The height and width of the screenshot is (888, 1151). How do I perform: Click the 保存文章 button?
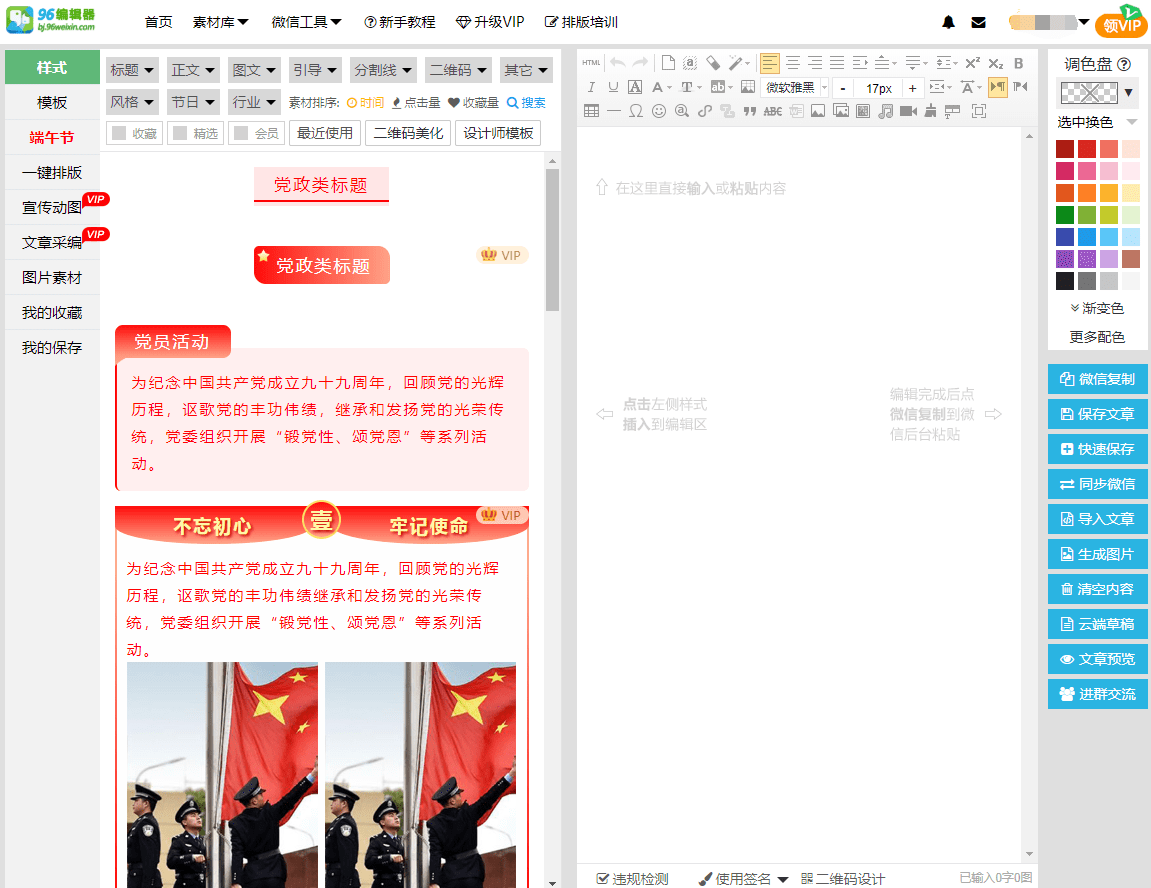[1097, 414]
